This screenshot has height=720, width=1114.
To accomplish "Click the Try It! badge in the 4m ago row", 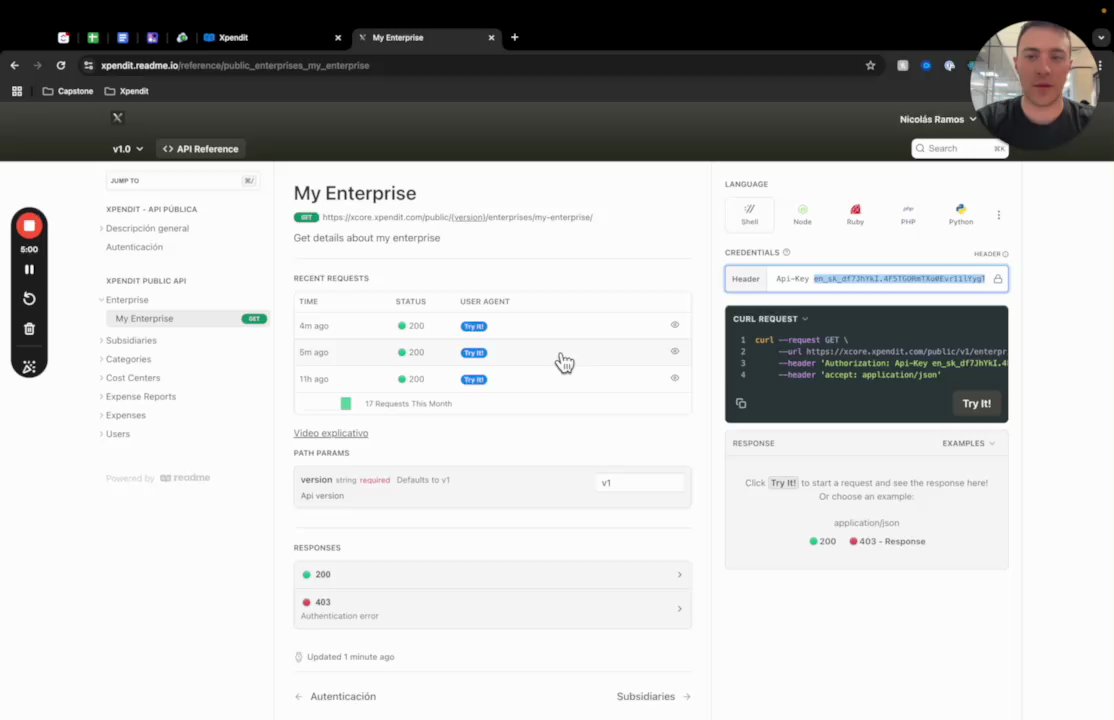I will point(474,326).
